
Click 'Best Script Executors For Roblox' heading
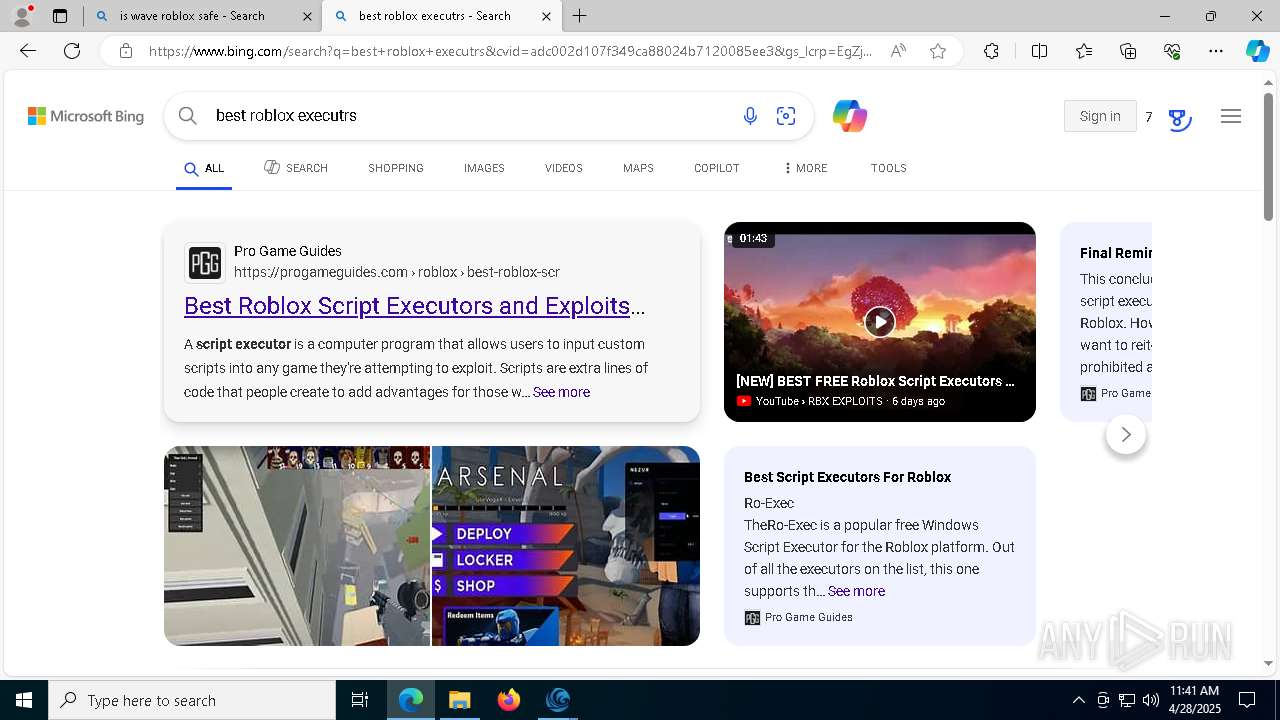847,477
